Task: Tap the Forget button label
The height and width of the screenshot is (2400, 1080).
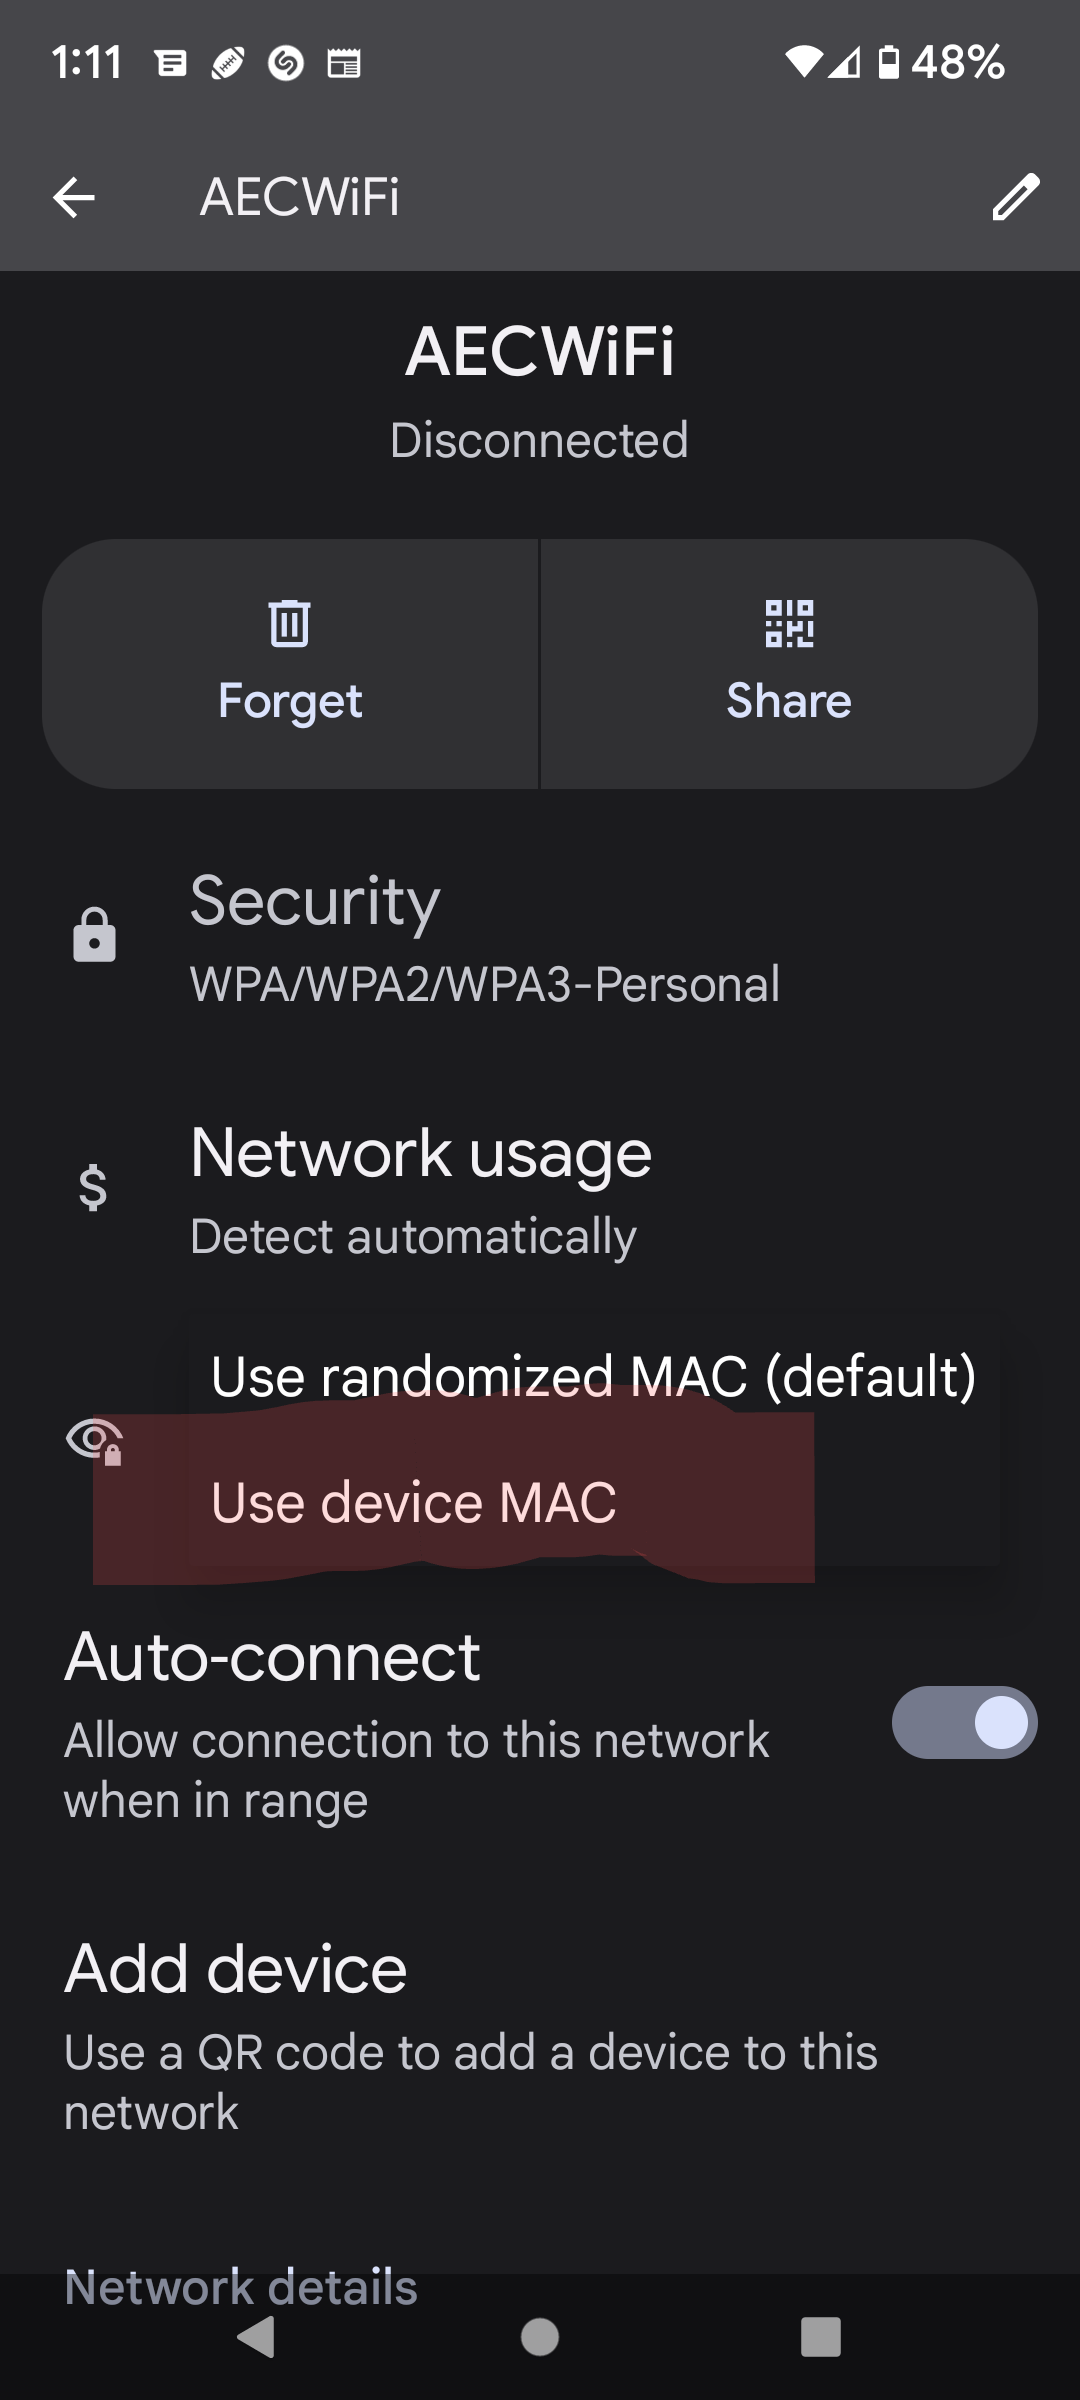Action: click(290, 702)
